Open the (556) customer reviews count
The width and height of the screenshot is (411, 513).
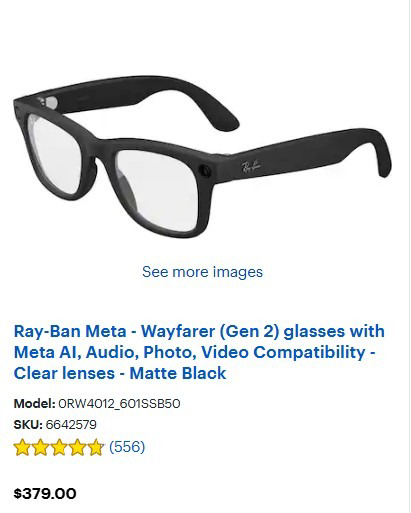tap(127, 447)
